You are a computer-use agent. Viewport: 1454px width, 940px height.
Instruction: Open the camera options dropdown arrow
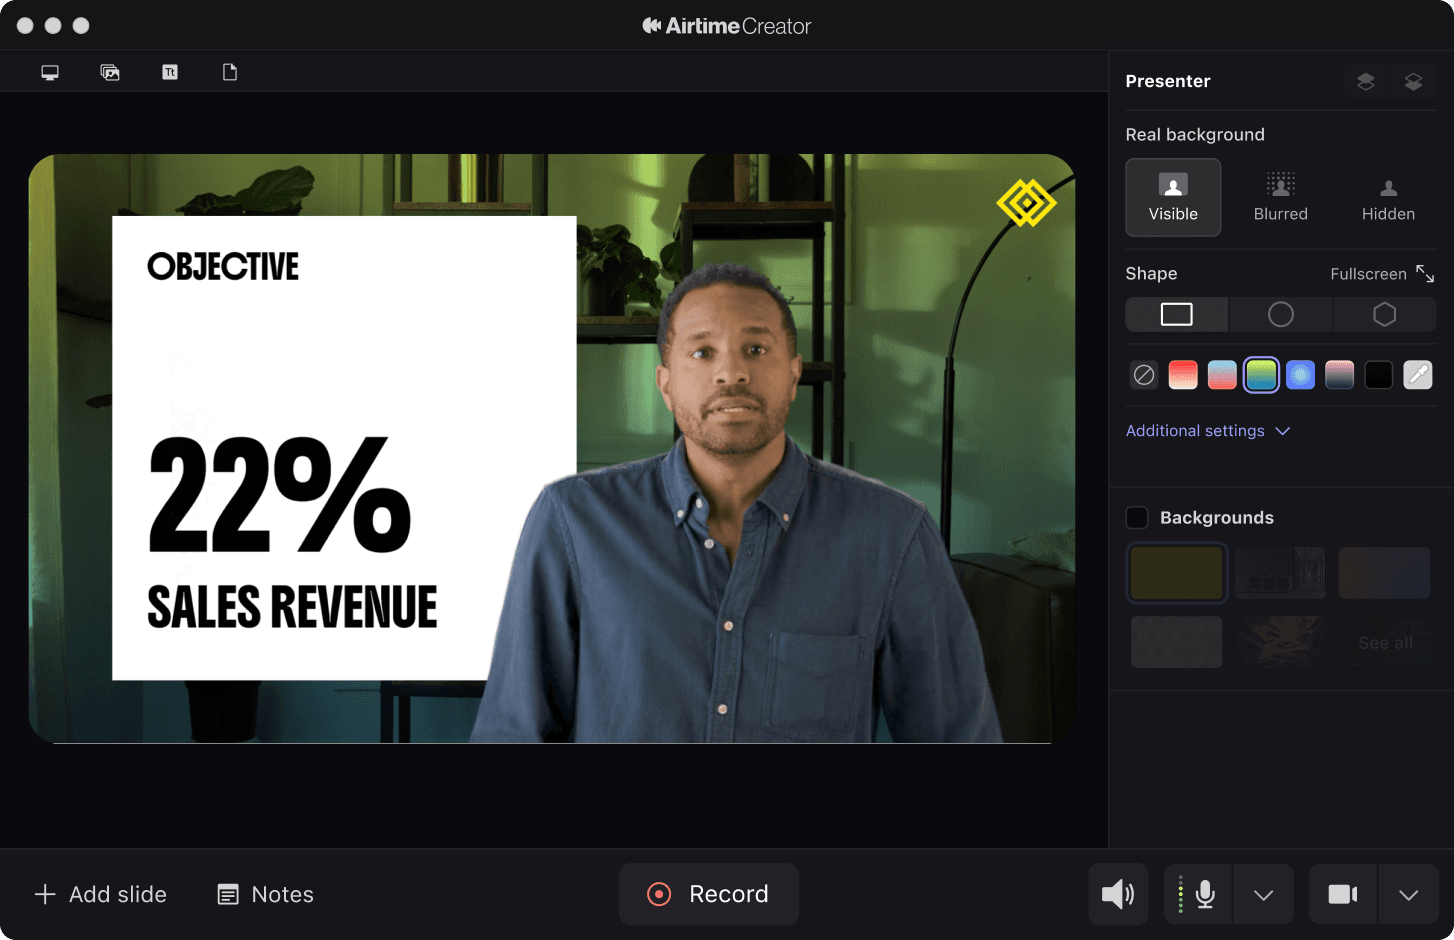coord(1408,894)
